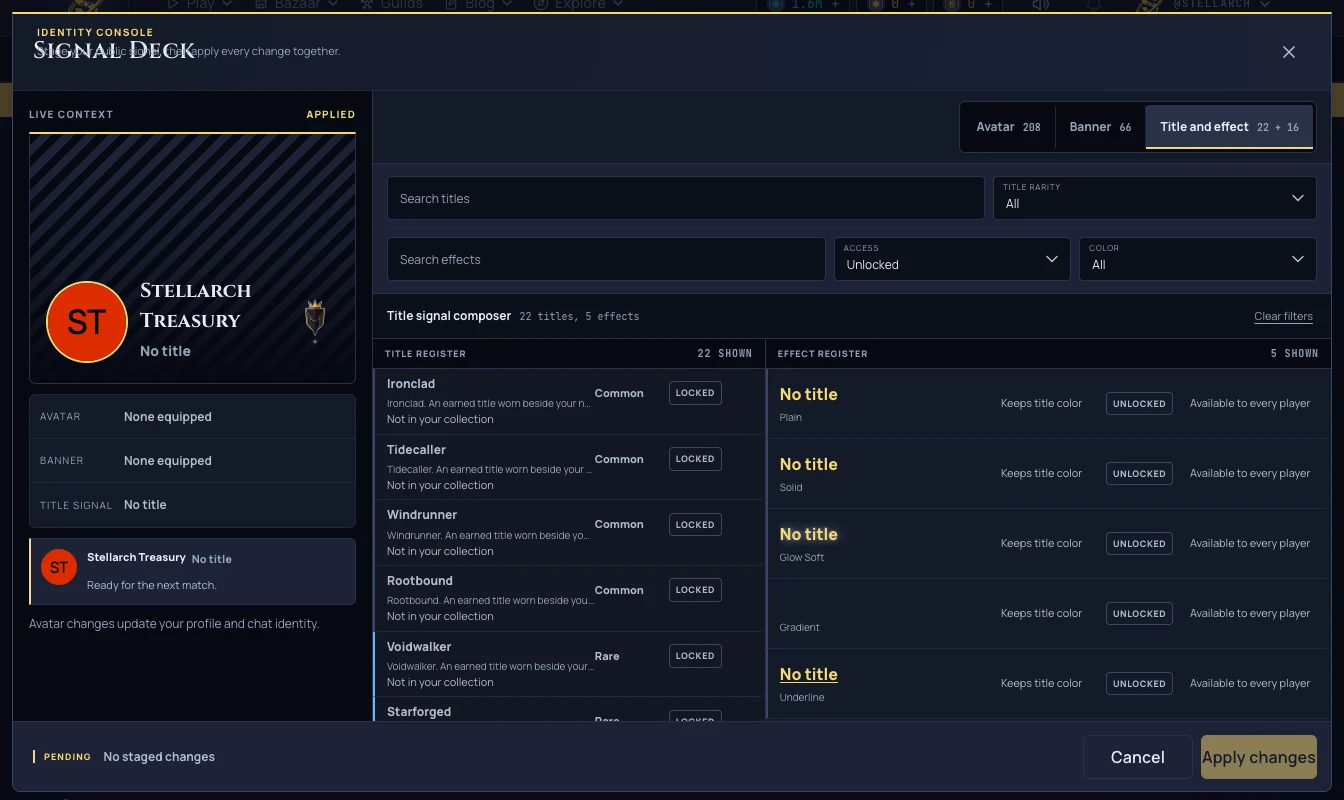Click the TITLE REGISTER column header

(x=425, y=353)
